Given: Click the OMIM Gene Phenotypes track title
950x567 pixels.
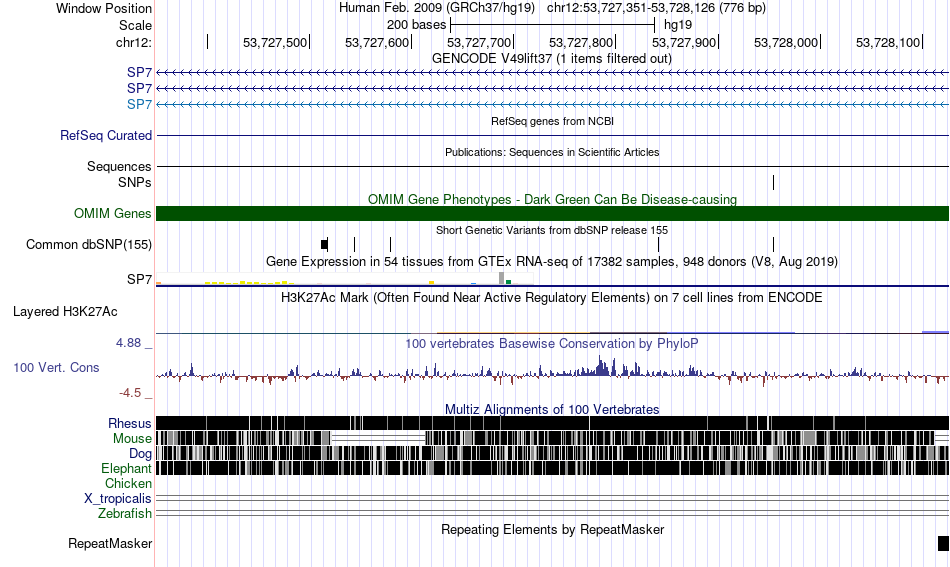Looking at the screenshot, I should [552, 199].
